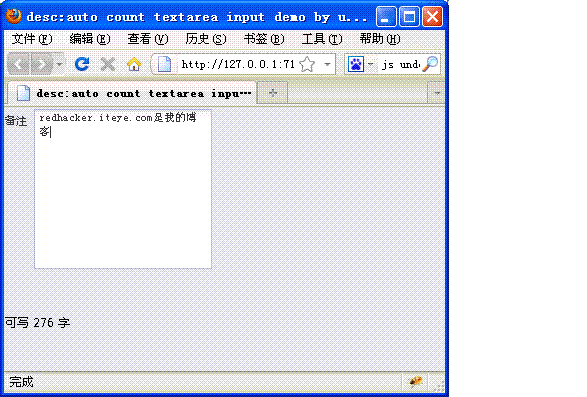Open the 工具(T) menu

[322, 39]
